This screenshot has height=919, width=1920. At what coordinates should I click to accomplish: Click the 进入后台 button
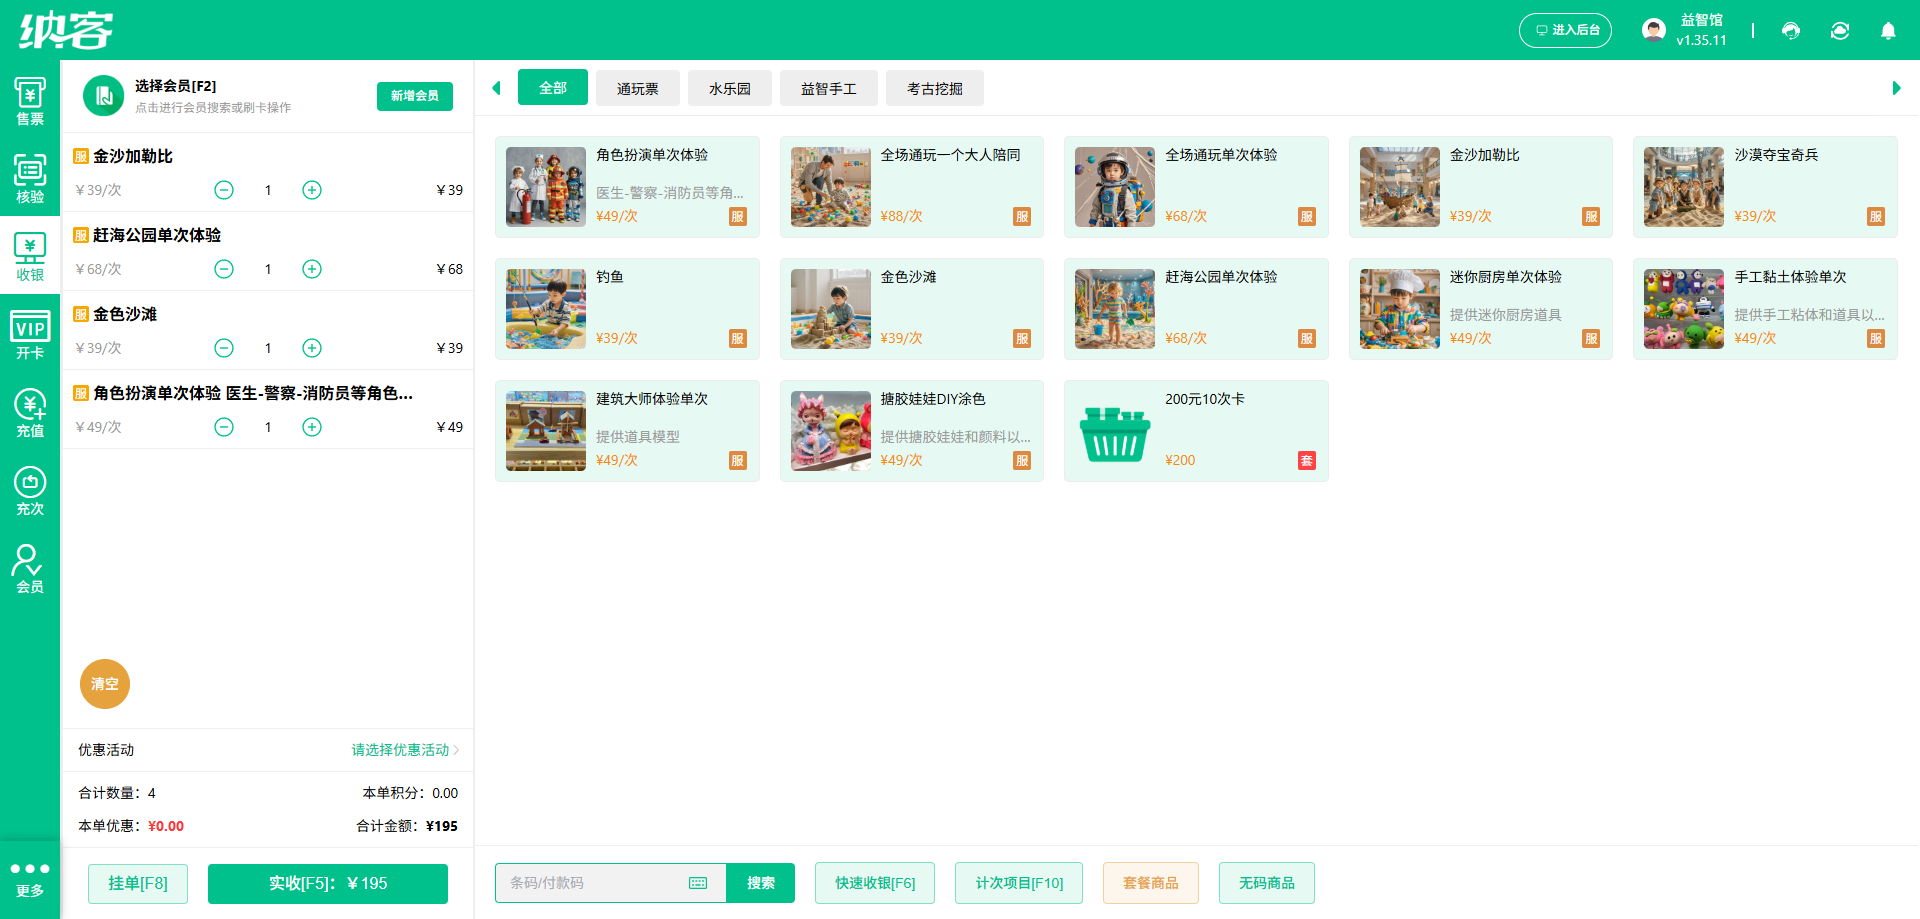coord(1566,30)
